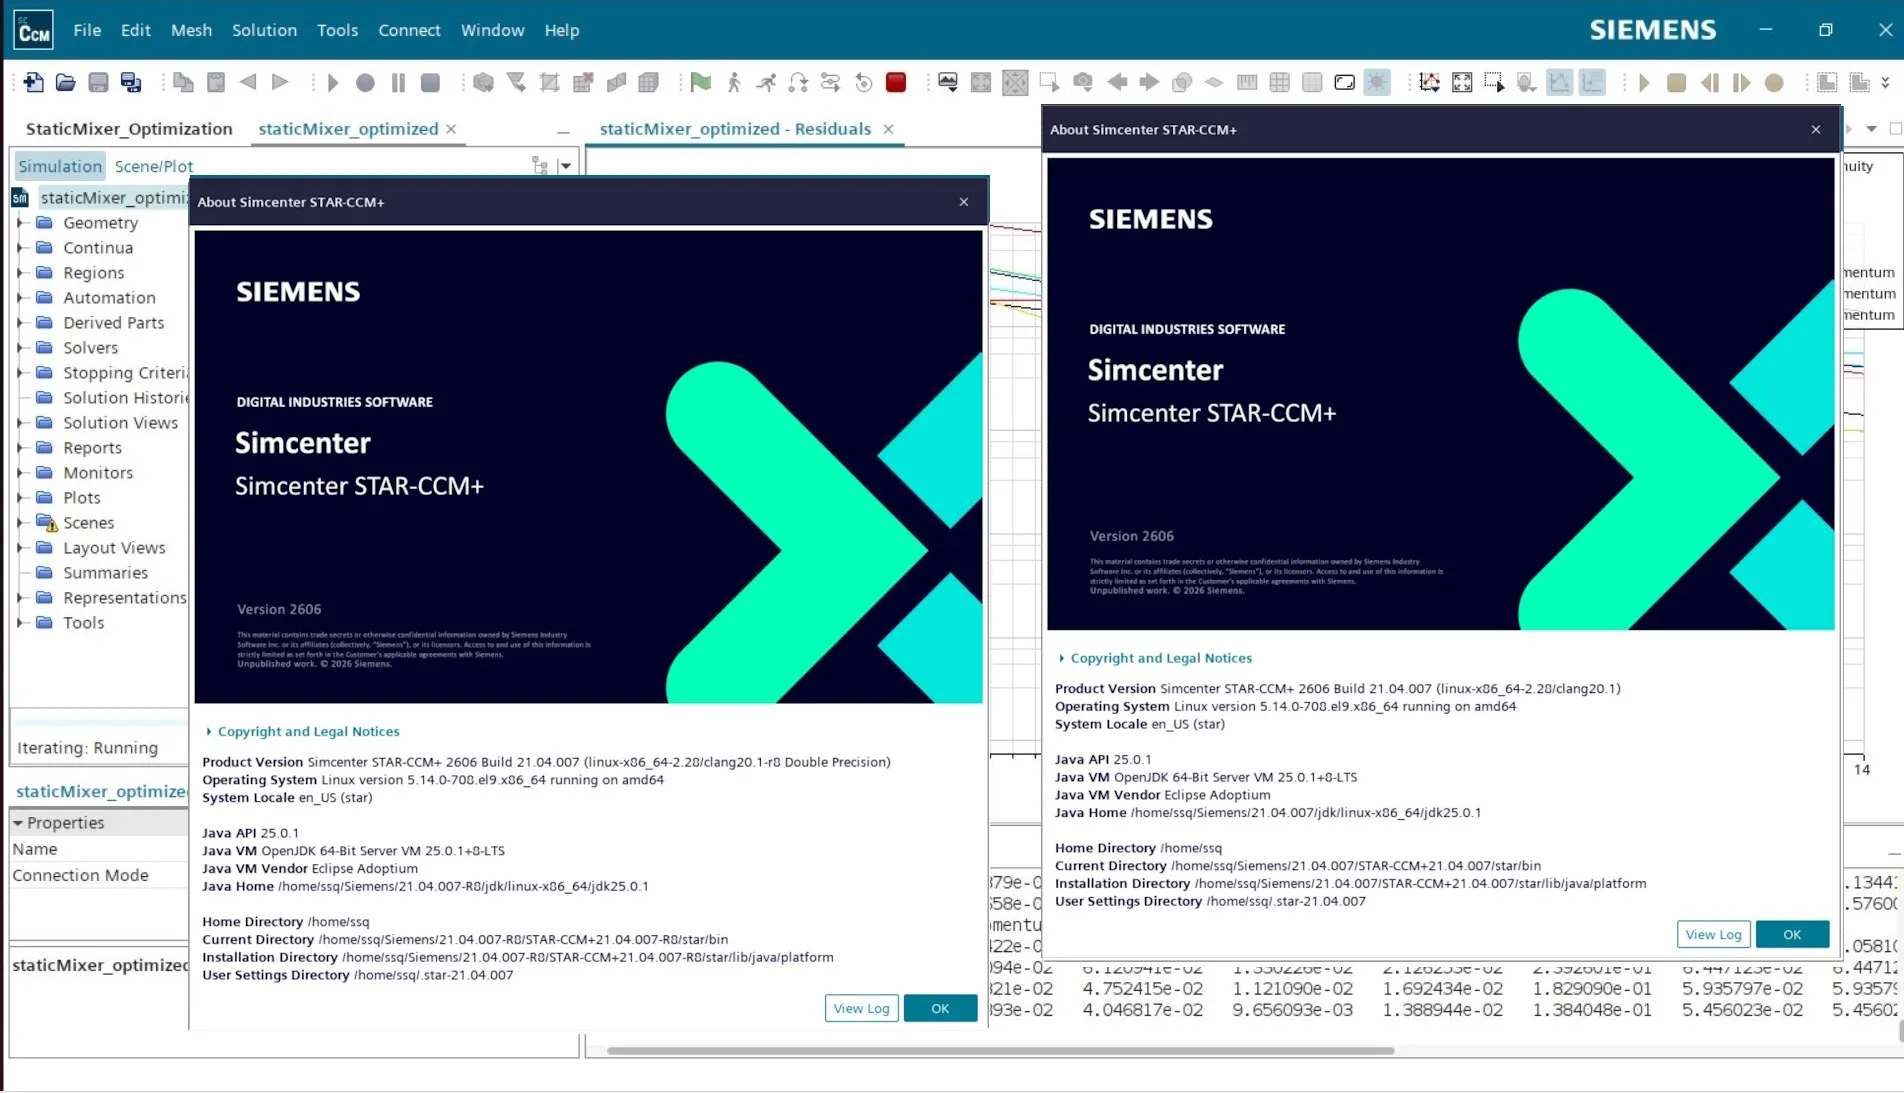Image resolution: width=1904 pixels, height=1093 pixels.
Task: Click the create scene image dropdown icon
Action: point(947,83)
